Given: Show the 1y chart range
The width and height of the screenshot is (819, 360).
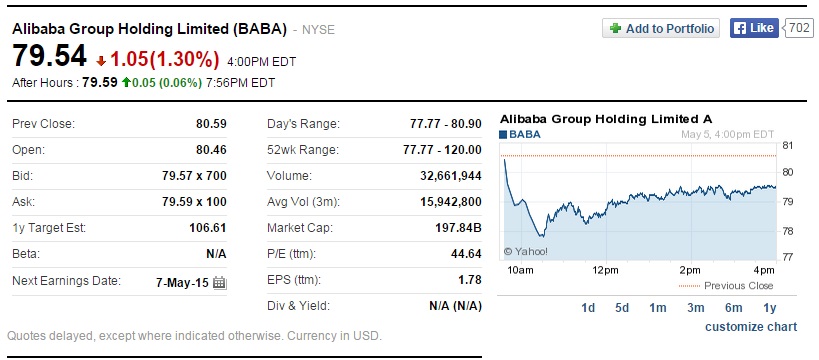Looking at the screenshot, I should (x=770, y=308).
